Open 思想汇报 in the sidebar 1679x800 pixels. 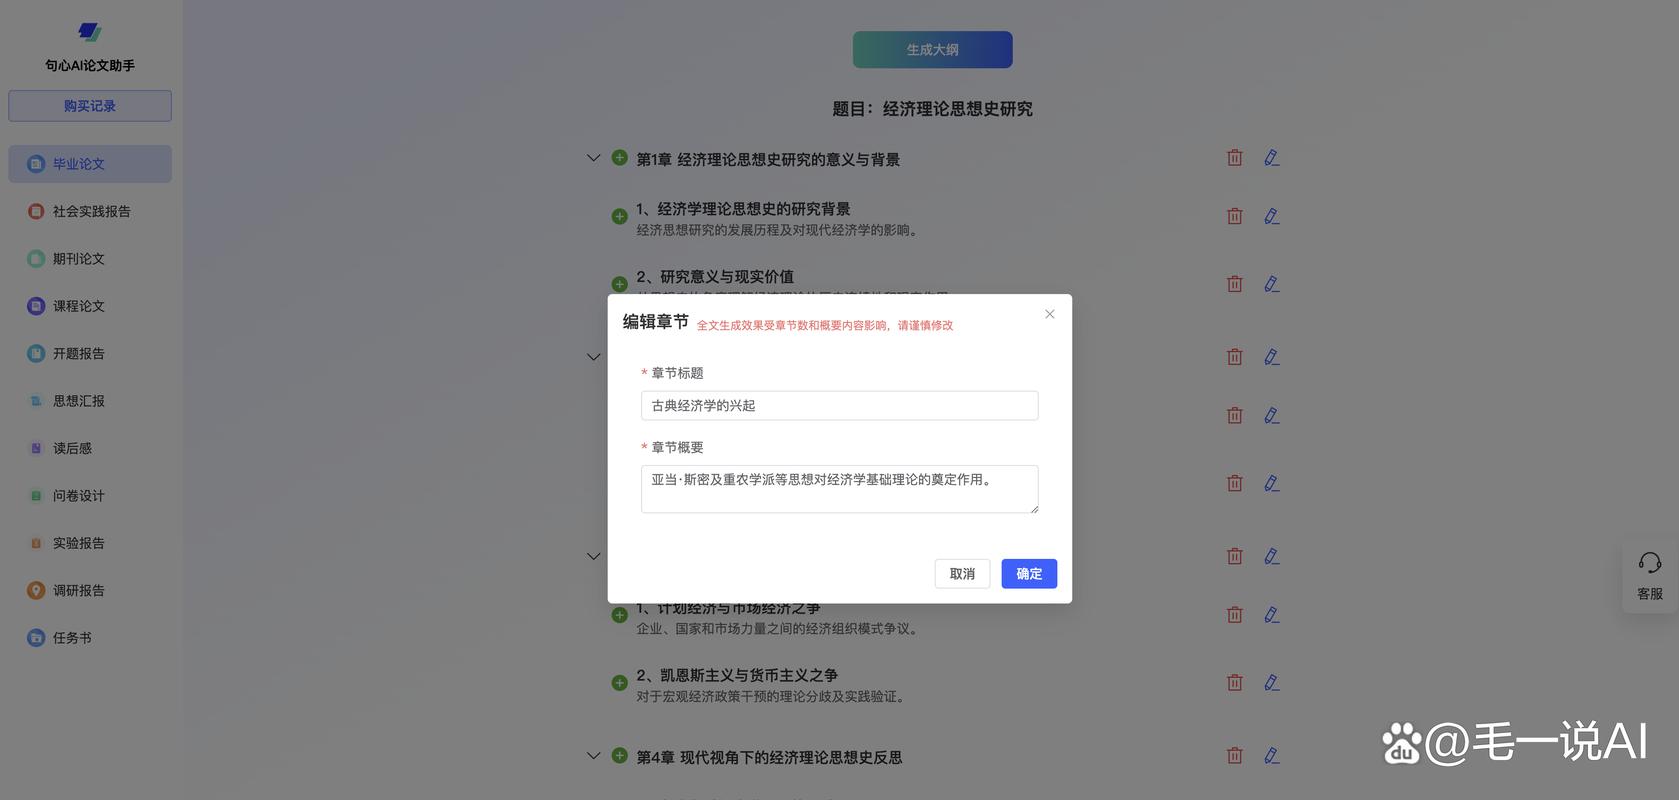pos(90,401)
